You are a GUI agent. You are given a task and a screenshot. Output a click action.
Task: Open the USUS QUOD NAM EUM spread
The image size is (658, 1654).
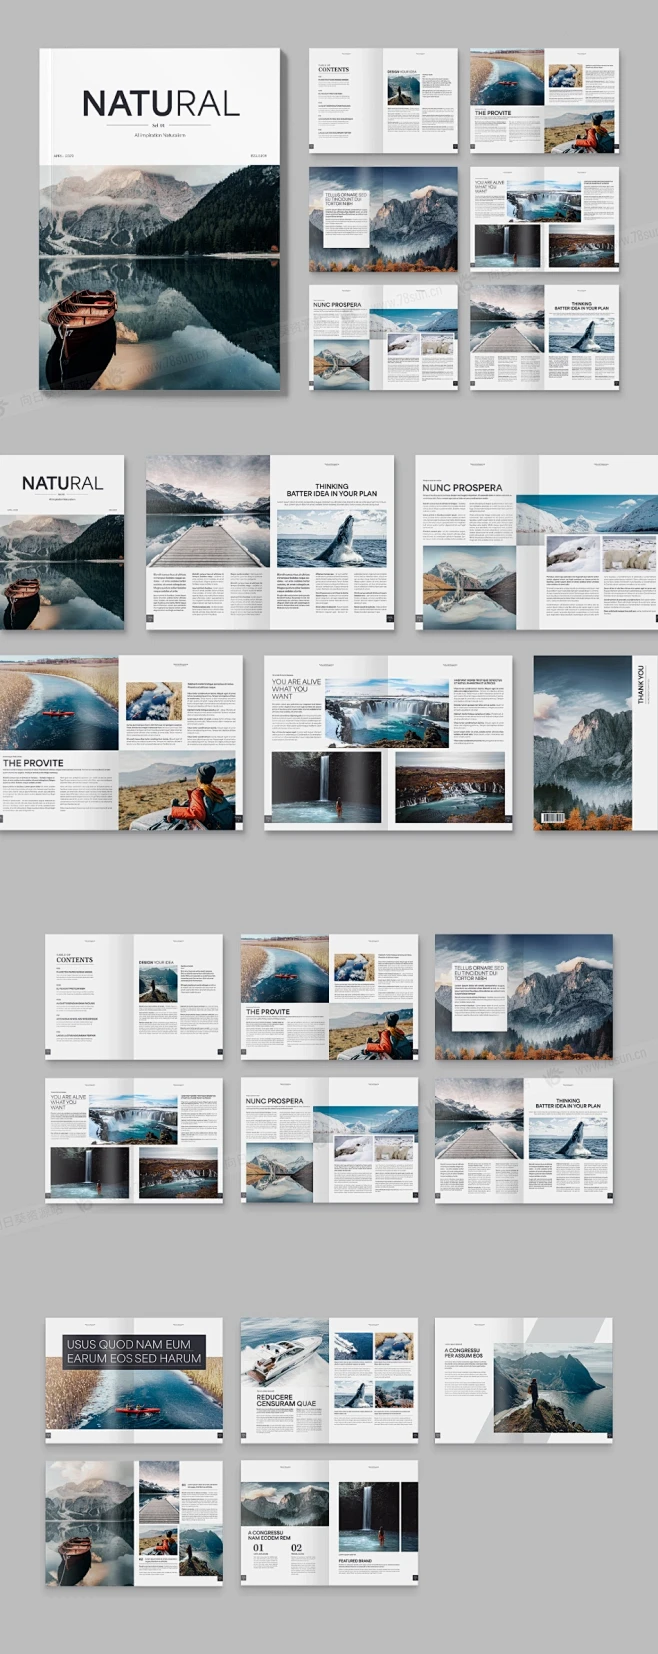coord(134,1380)
